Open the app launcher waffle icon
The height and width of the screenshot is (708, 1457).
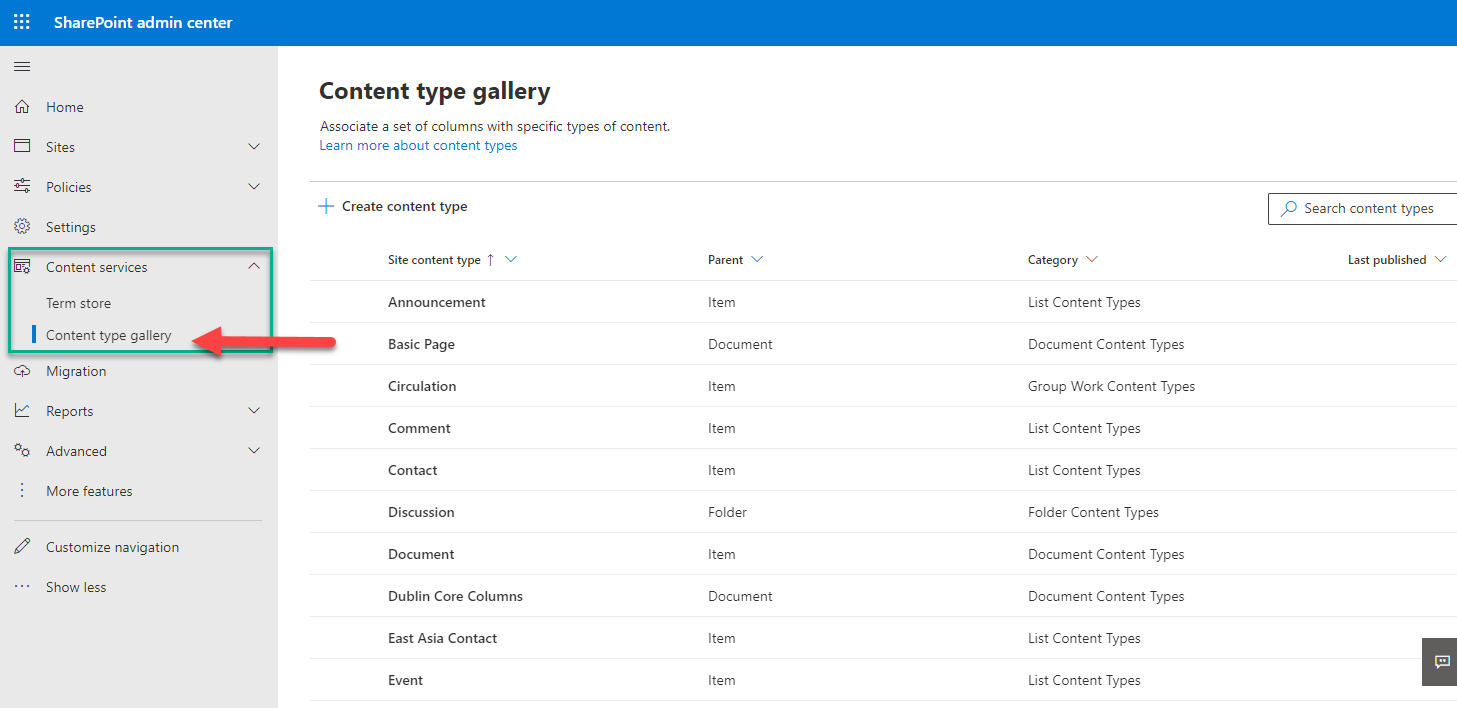pos(22,22)
